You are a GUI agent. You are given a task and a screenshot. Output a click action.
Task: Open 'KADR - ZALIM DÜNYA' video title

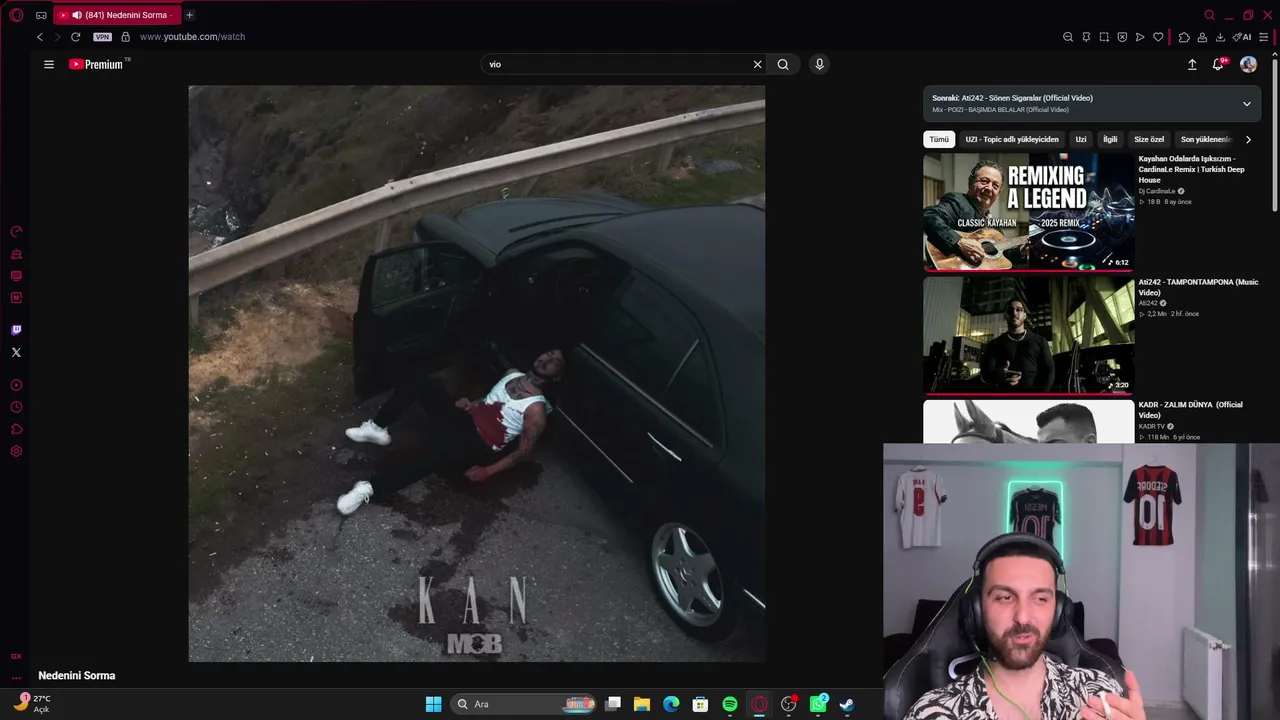1190,410
